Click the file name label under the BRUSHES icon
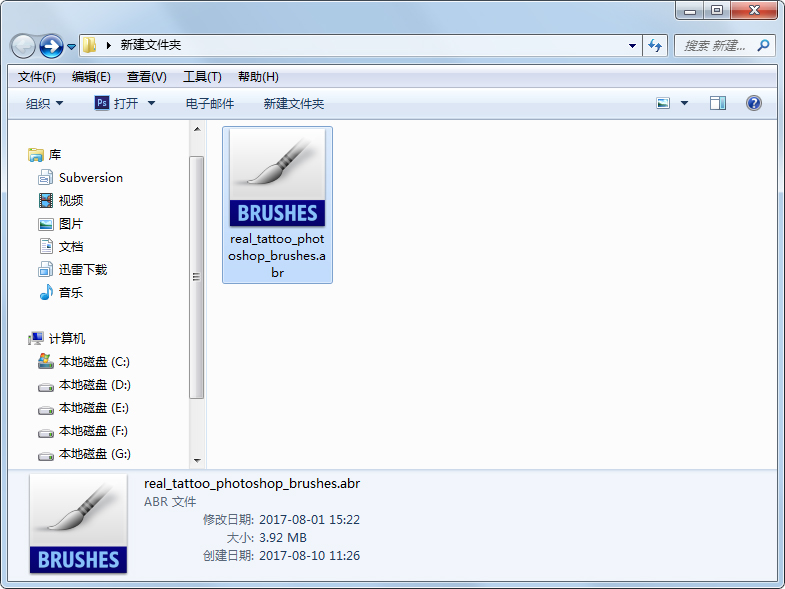 tap(277, 256)
